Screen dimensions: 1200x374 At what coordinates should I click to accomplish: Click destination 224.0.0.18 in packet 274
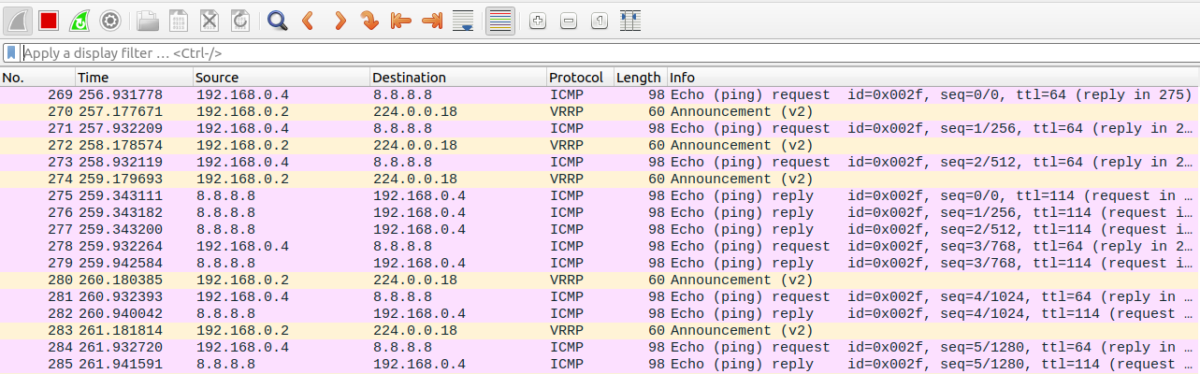[x=415, y=179]
